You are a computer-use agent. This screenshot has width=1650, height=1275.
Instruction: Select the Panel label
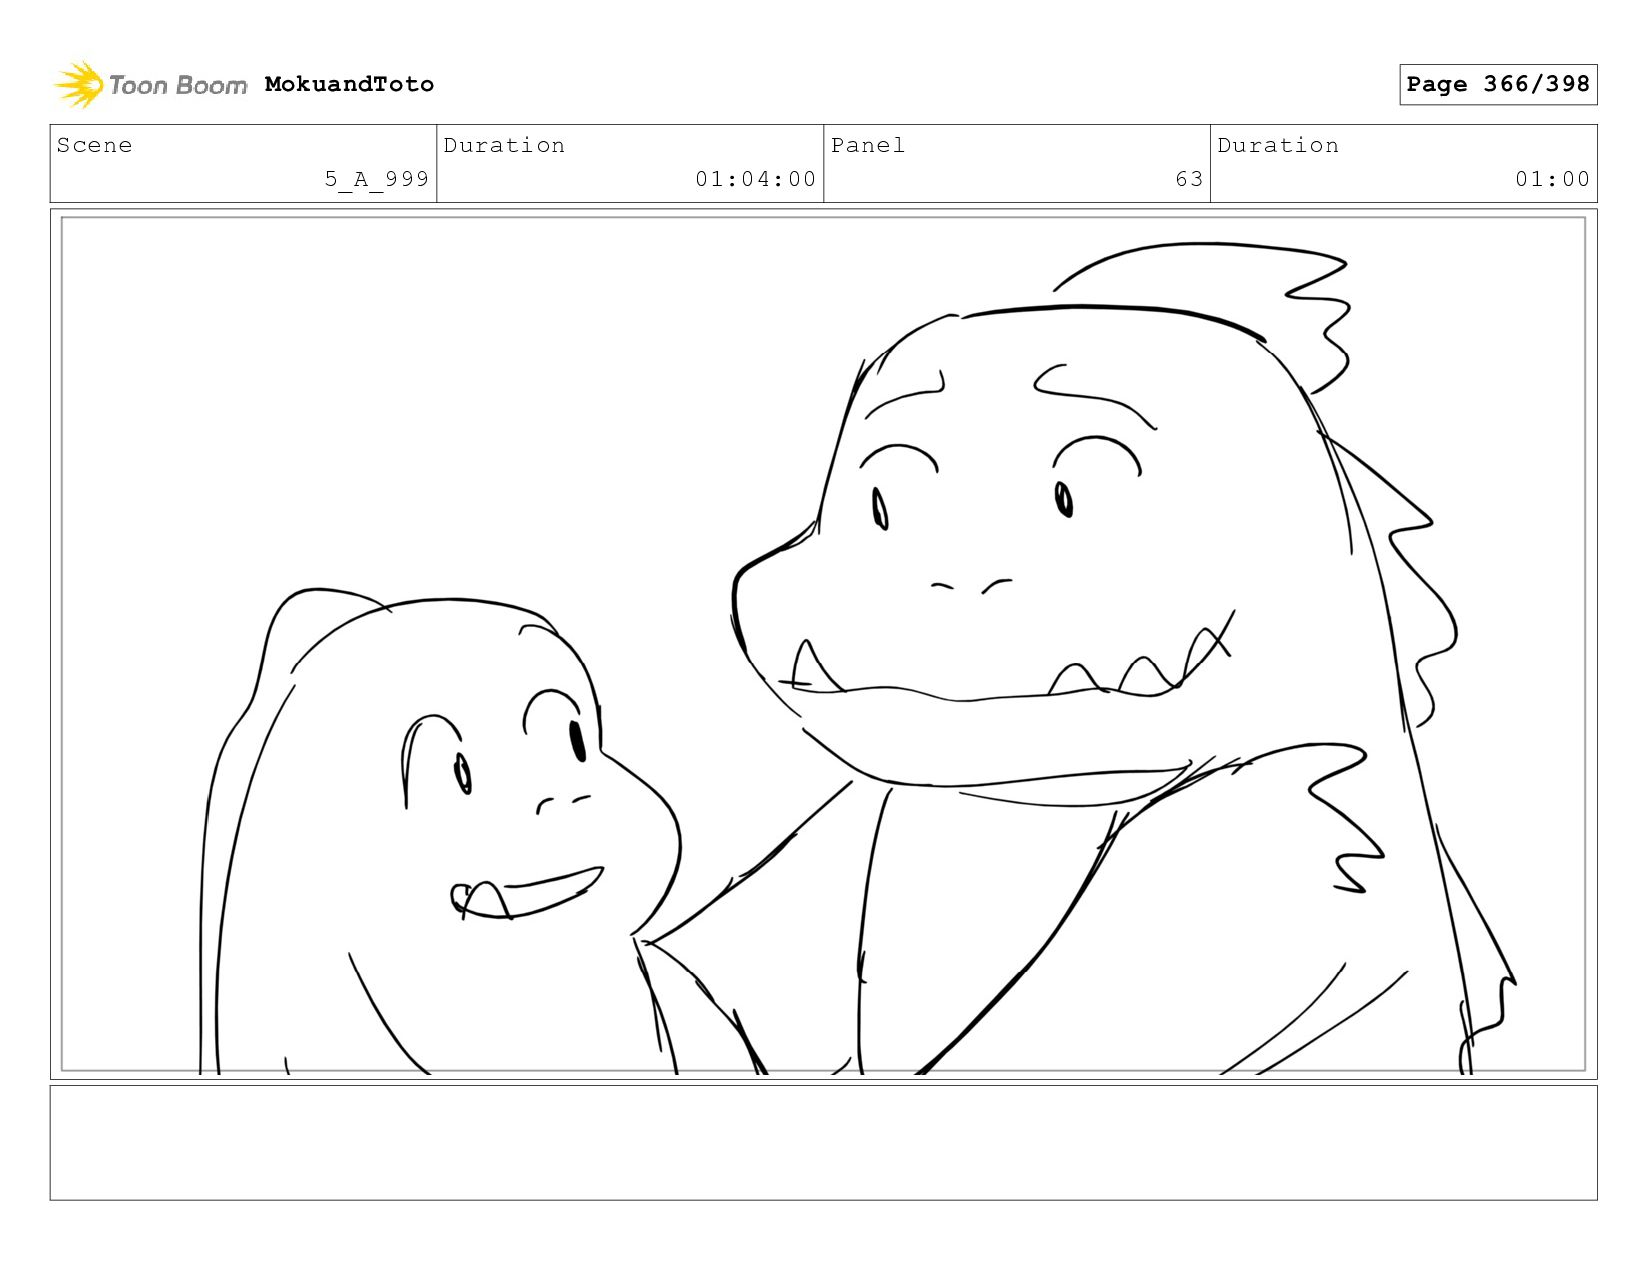[867, 145]
